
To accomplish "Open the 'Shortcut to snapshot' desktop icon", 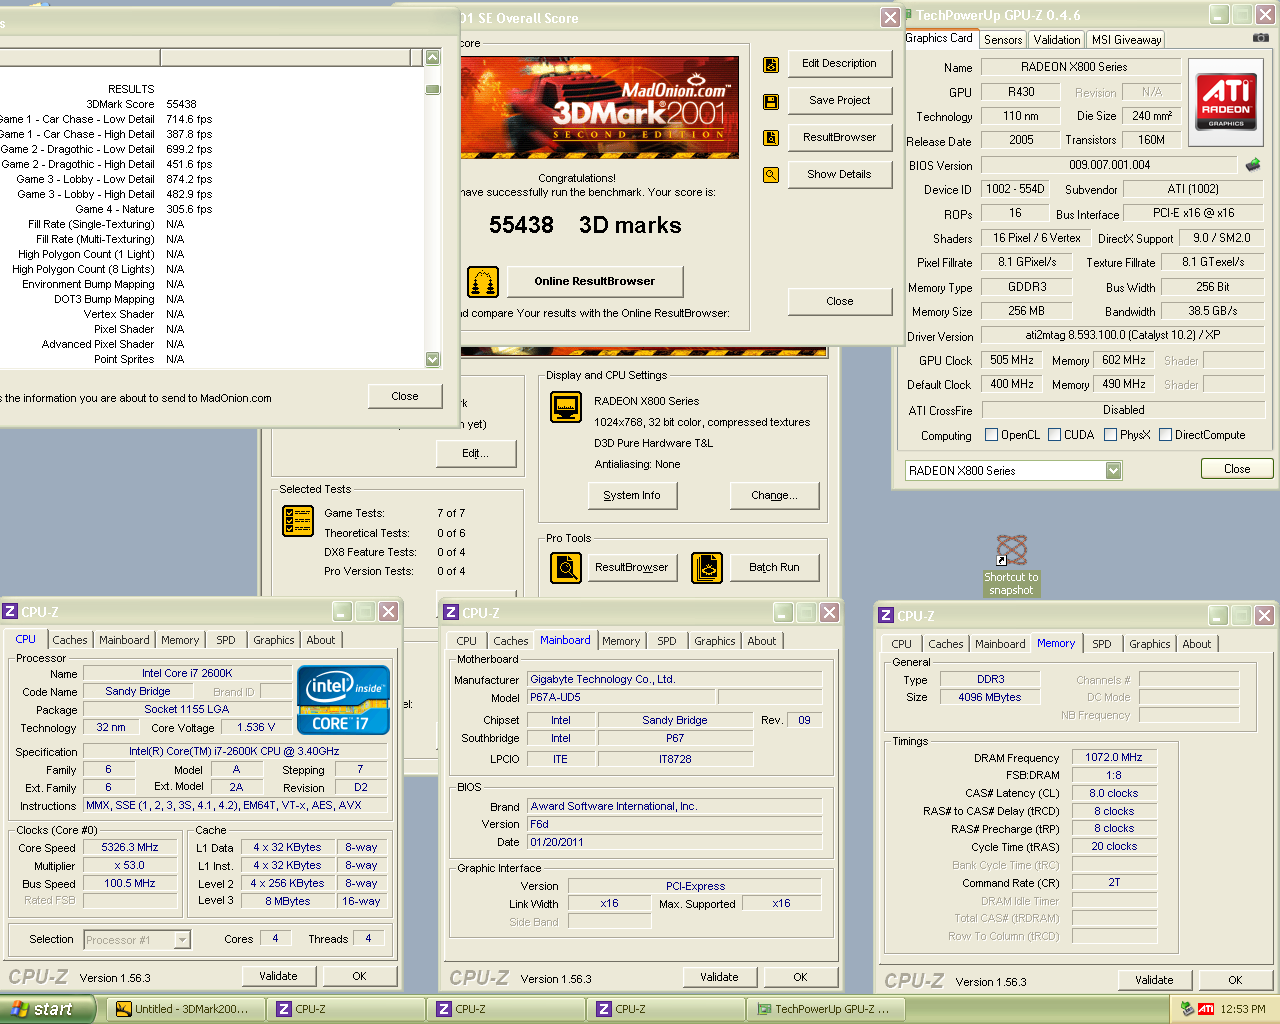I will point(1011,565).
